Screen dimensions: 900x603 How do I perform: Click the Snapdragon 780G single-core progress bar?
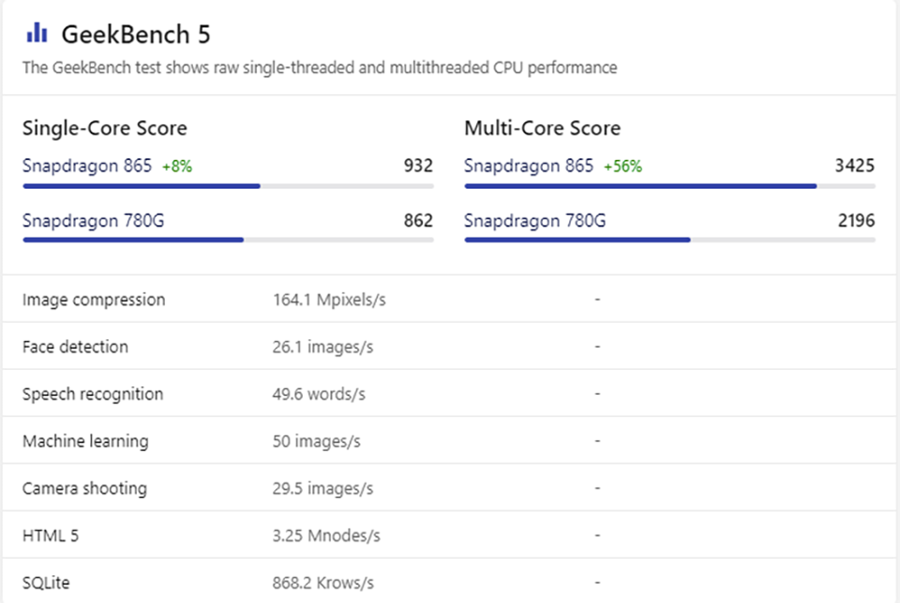tap(228, 240)
